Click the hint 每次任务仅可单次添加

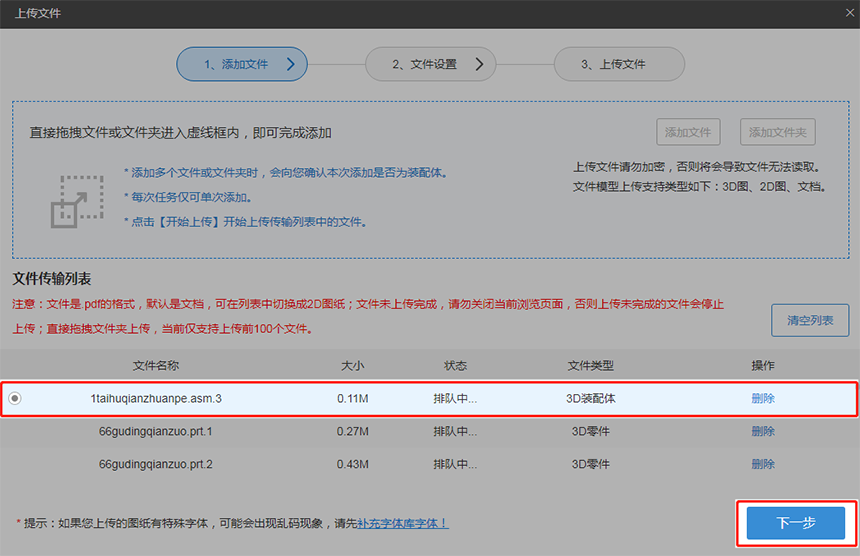pyautogui.click(x=188, y=197)
